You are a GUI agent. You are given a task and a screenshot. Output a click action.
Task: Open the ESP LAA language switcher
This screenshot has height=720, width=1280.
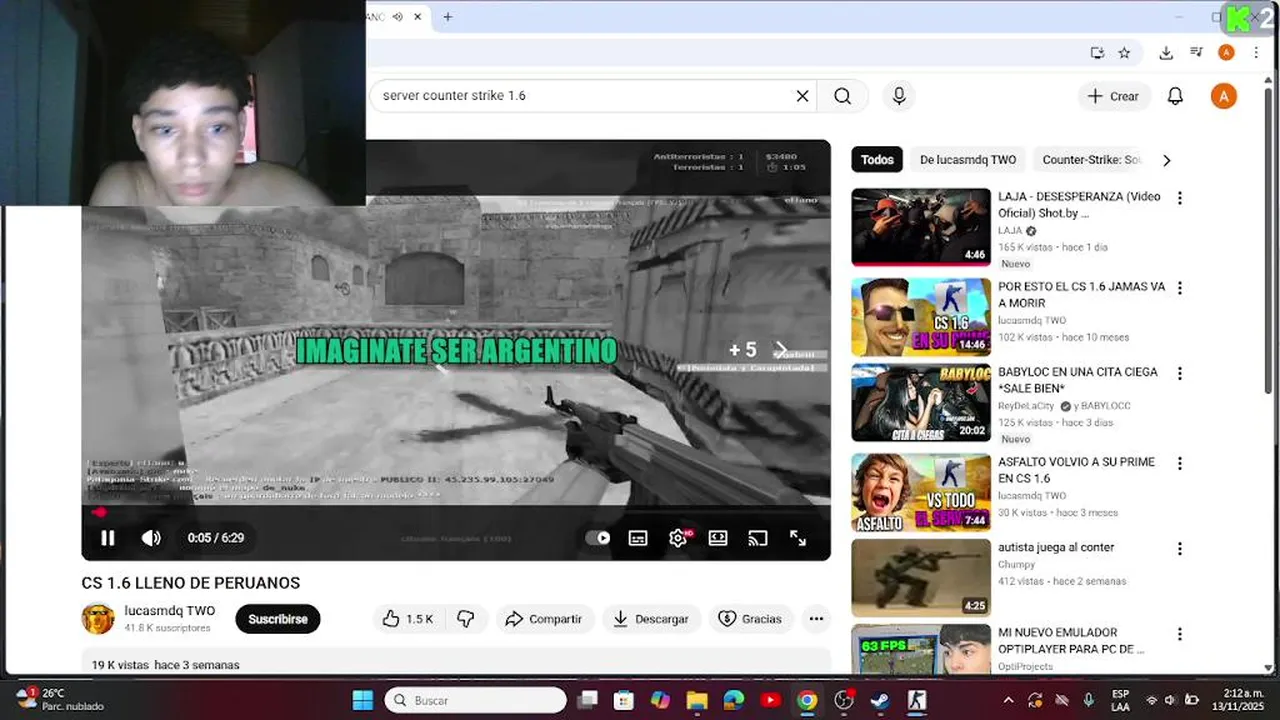click(1121, 700)
